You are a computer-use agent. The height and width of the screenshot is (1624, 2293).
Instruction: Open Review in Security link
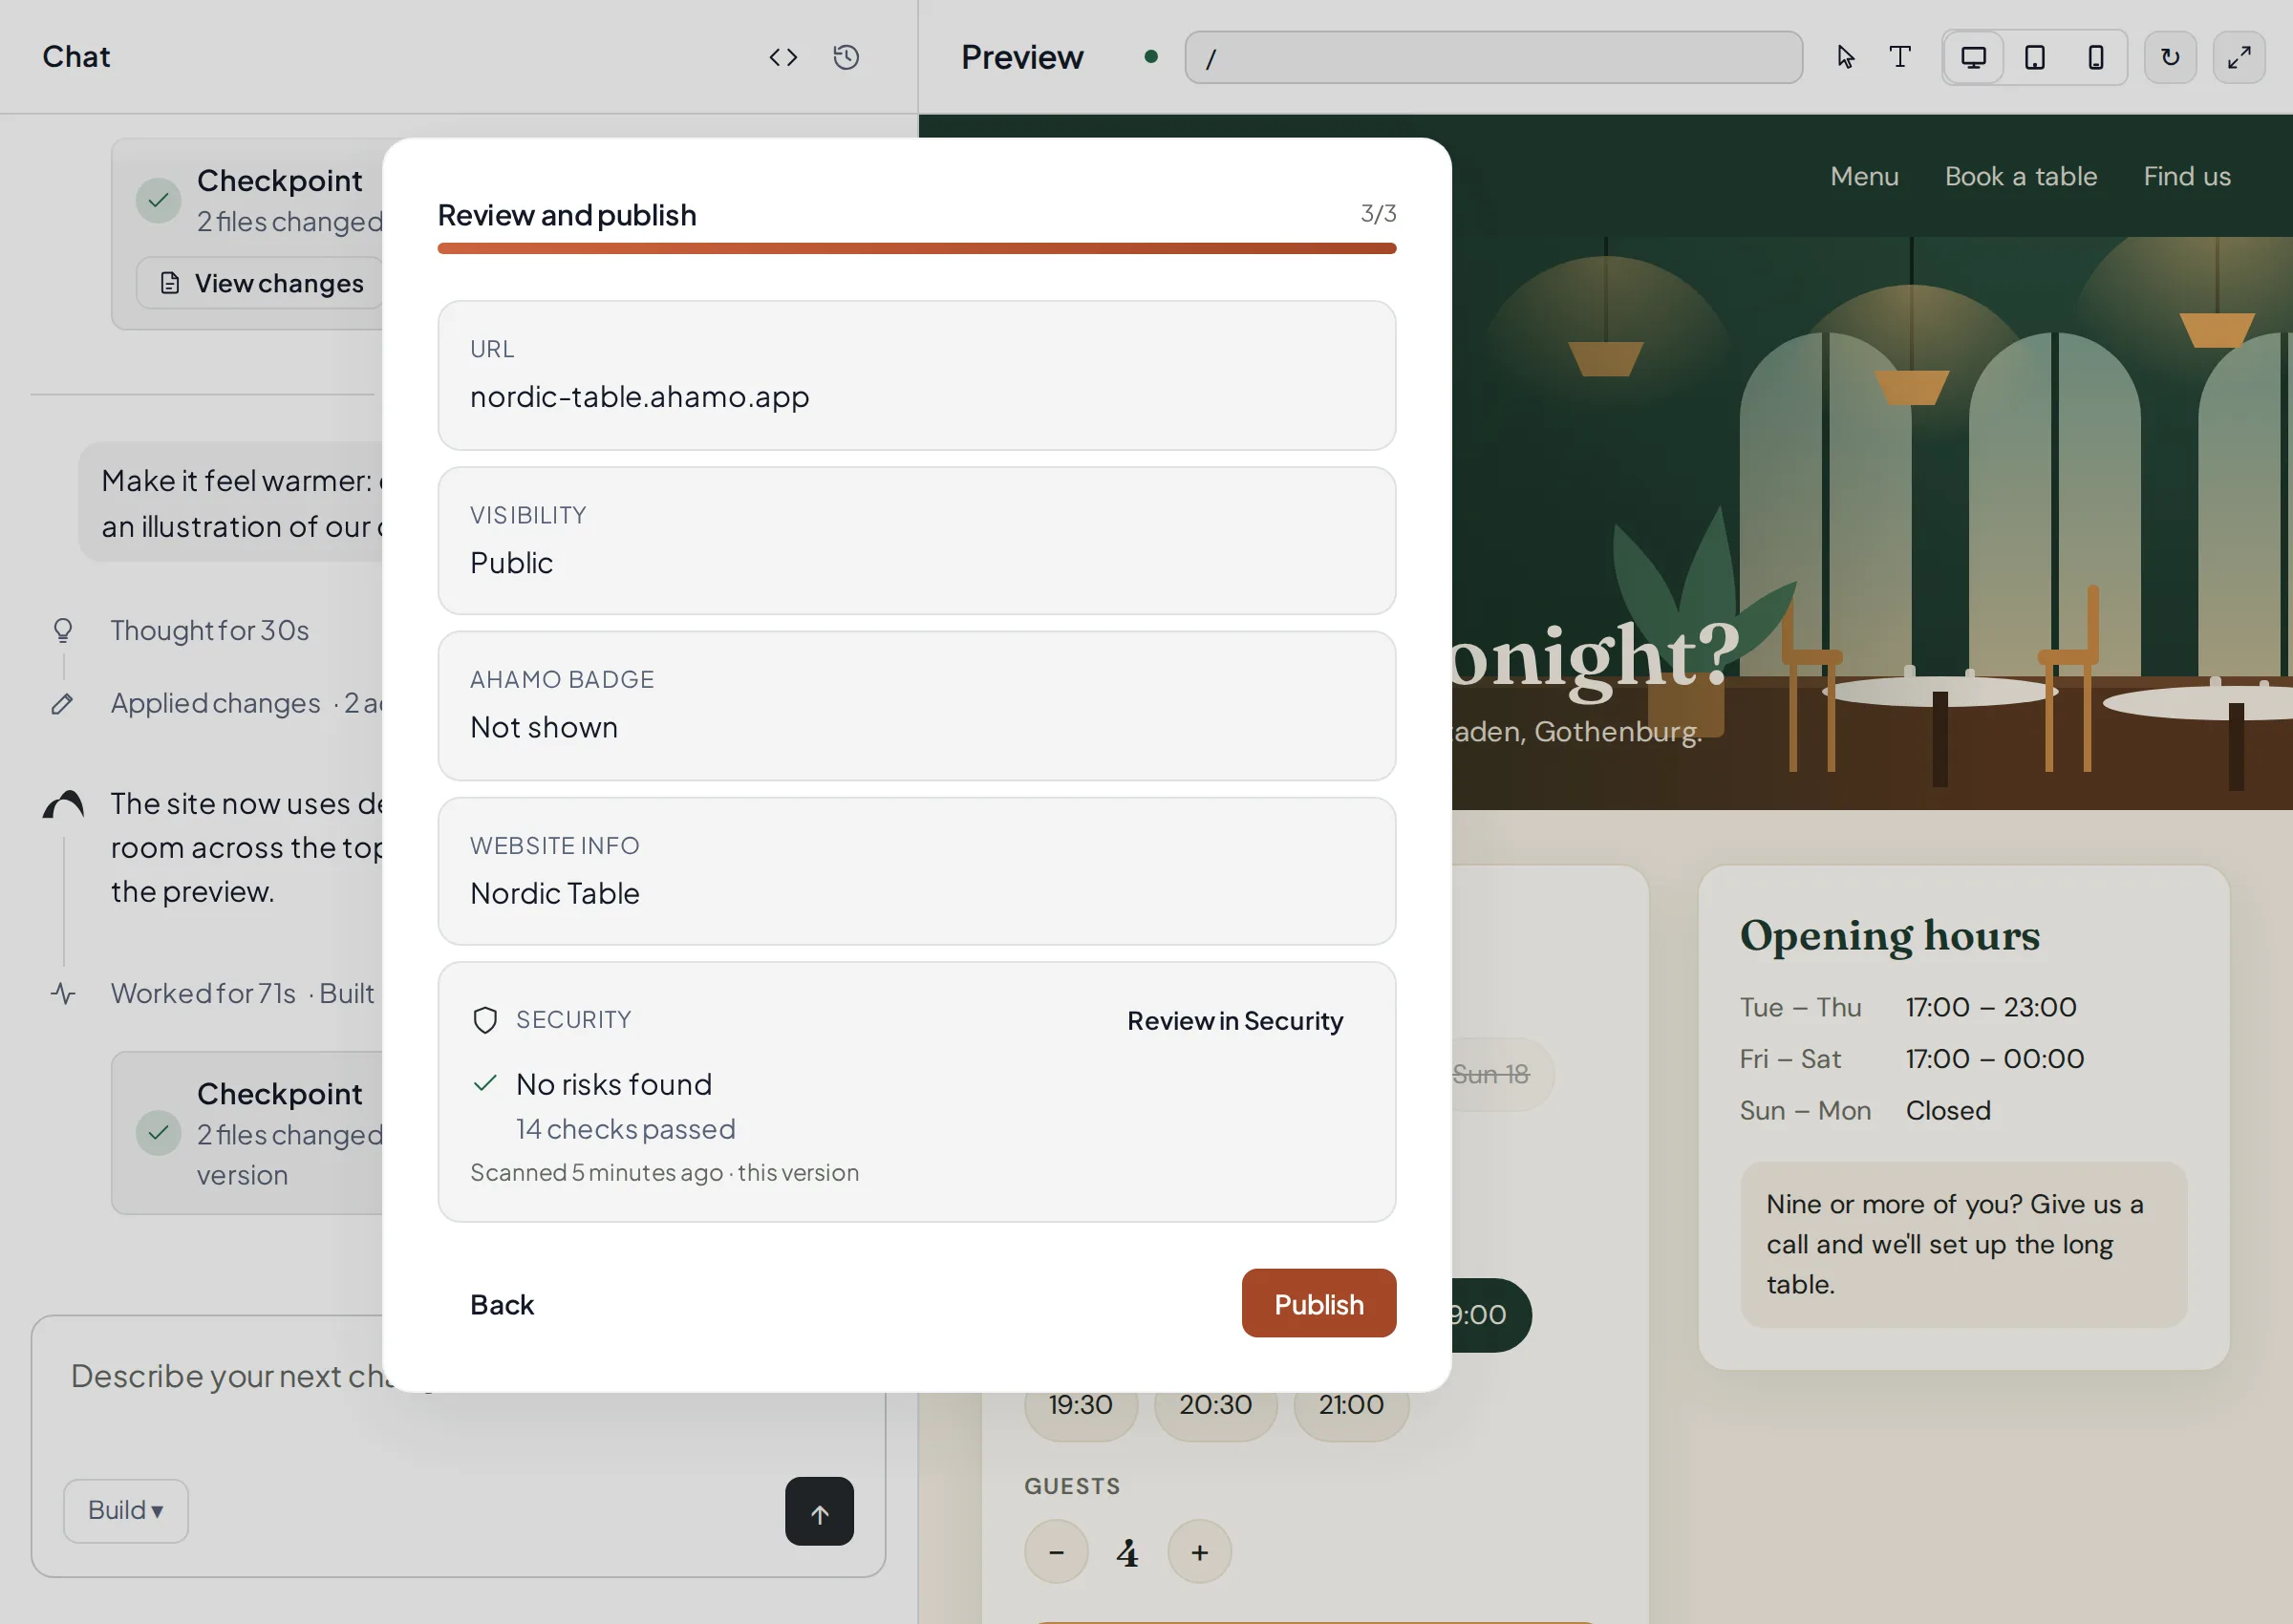pyautogui.click(x=1235, y=1020)
